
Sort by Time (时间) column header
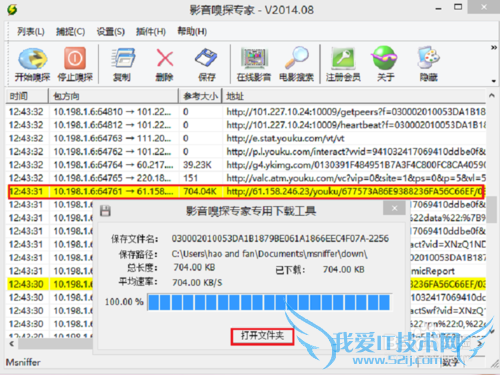pos(27,96)
